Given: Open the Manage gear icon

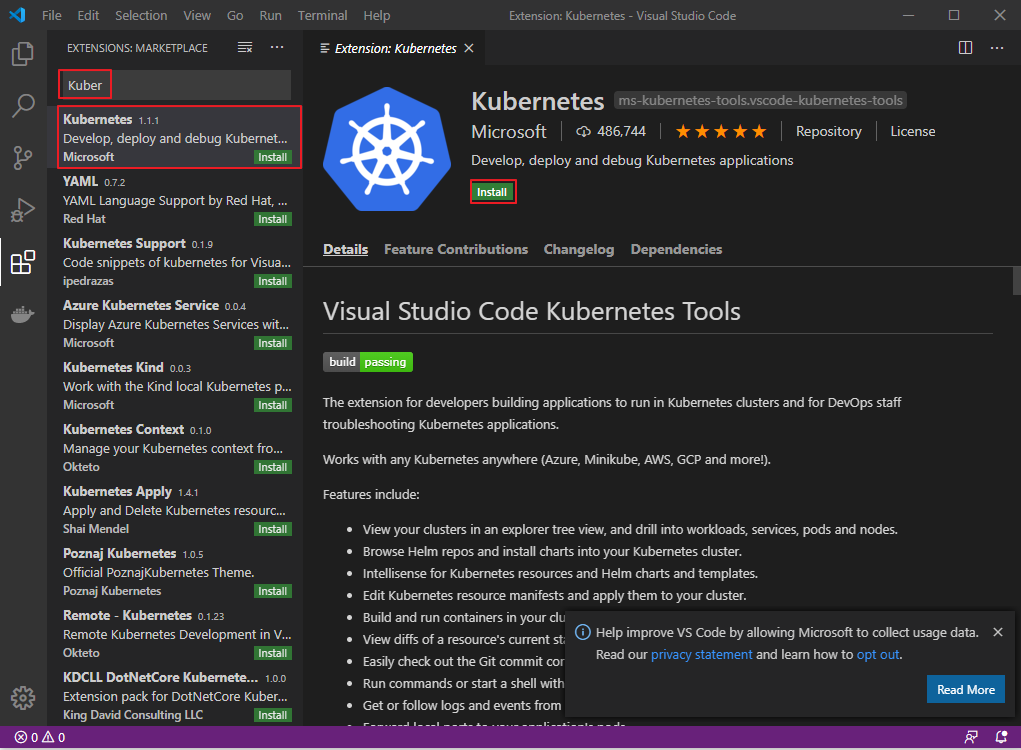Looking at the screenshot, I should coord(23,697).
